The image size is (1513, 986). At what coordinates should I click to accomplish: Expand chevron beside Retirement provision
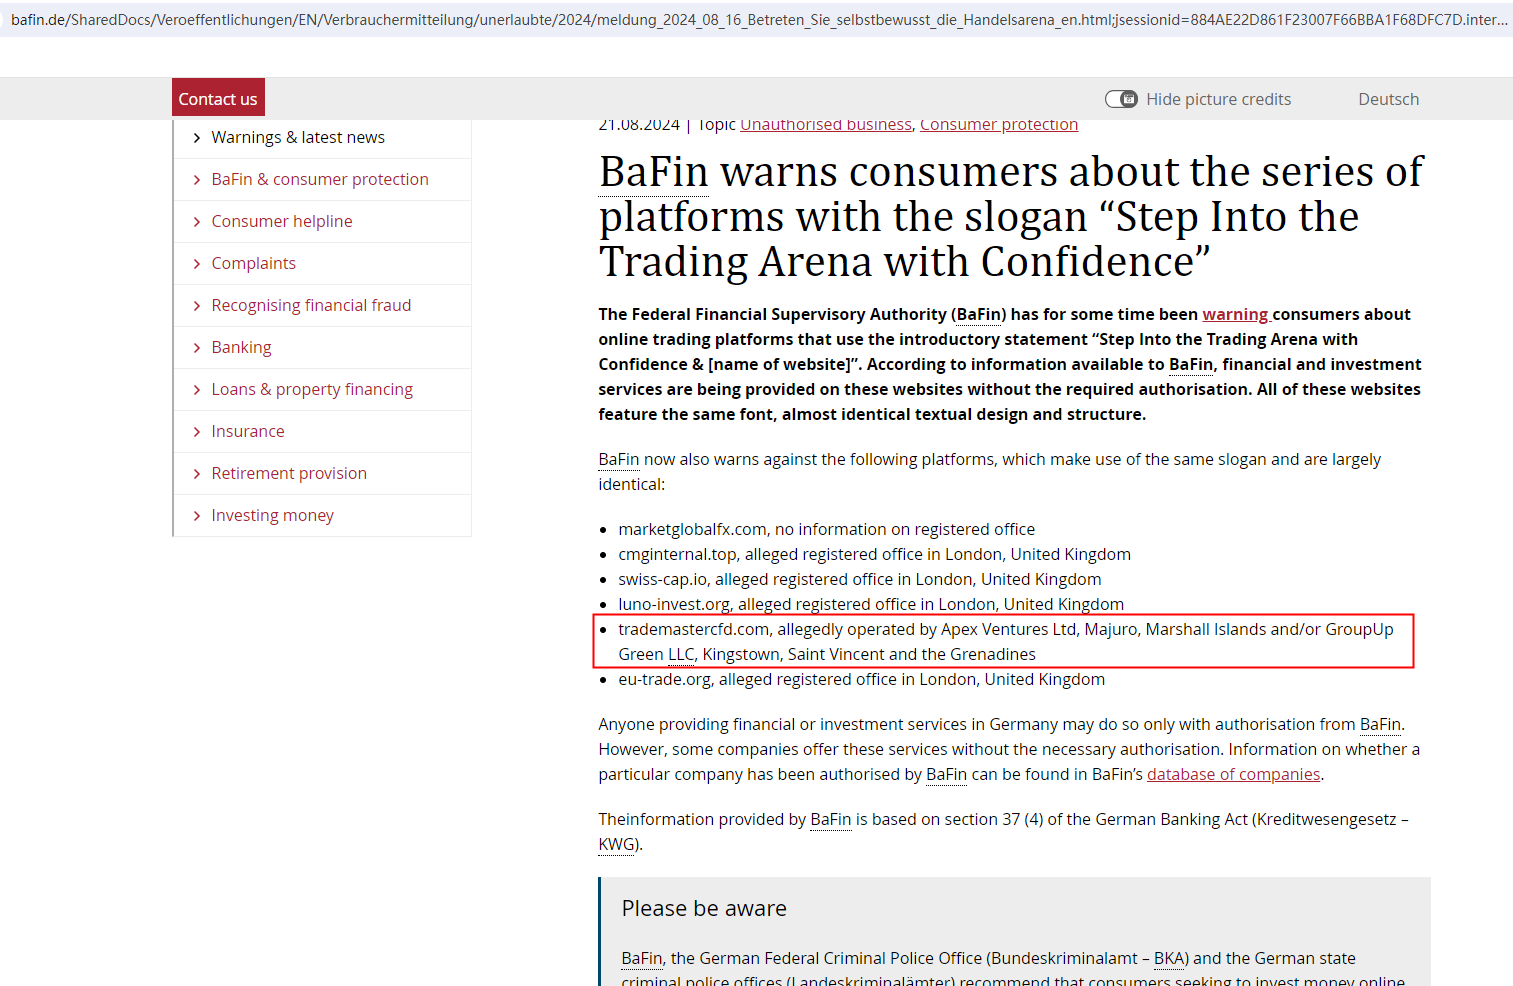(197, 473)
